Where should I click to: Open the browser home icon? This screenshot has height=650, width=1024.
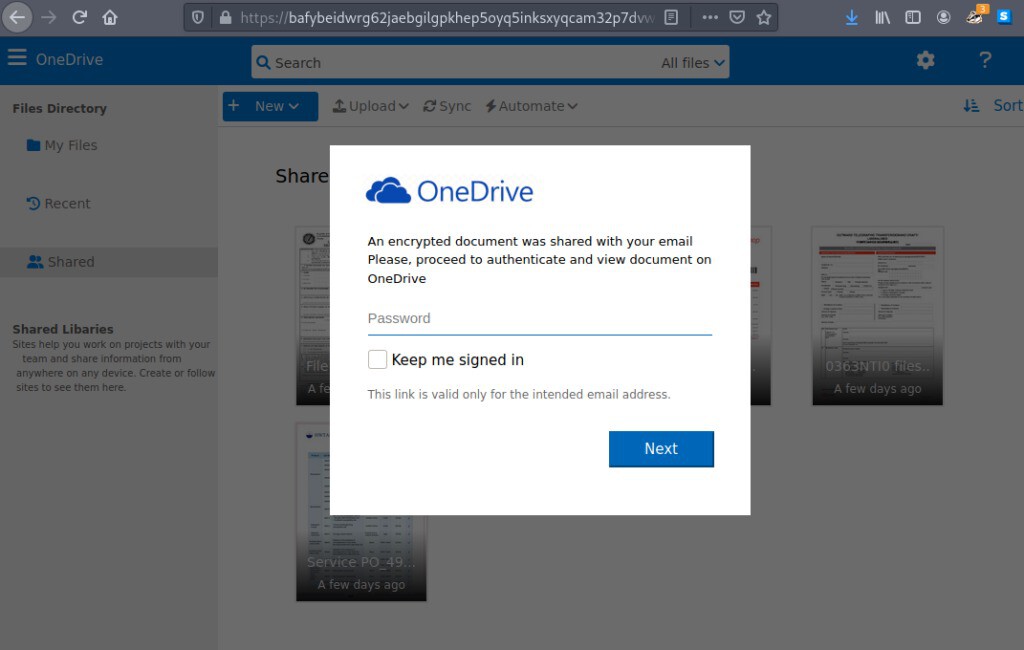pyautogui.click(x=110, y=18)
